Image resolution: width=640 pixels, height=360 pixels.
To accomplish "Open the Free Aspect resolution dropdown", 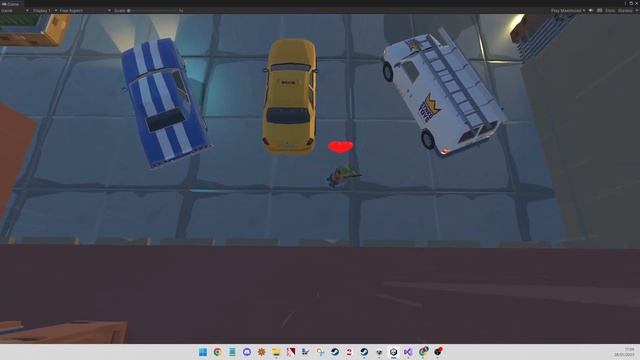I will click(85, 11).
